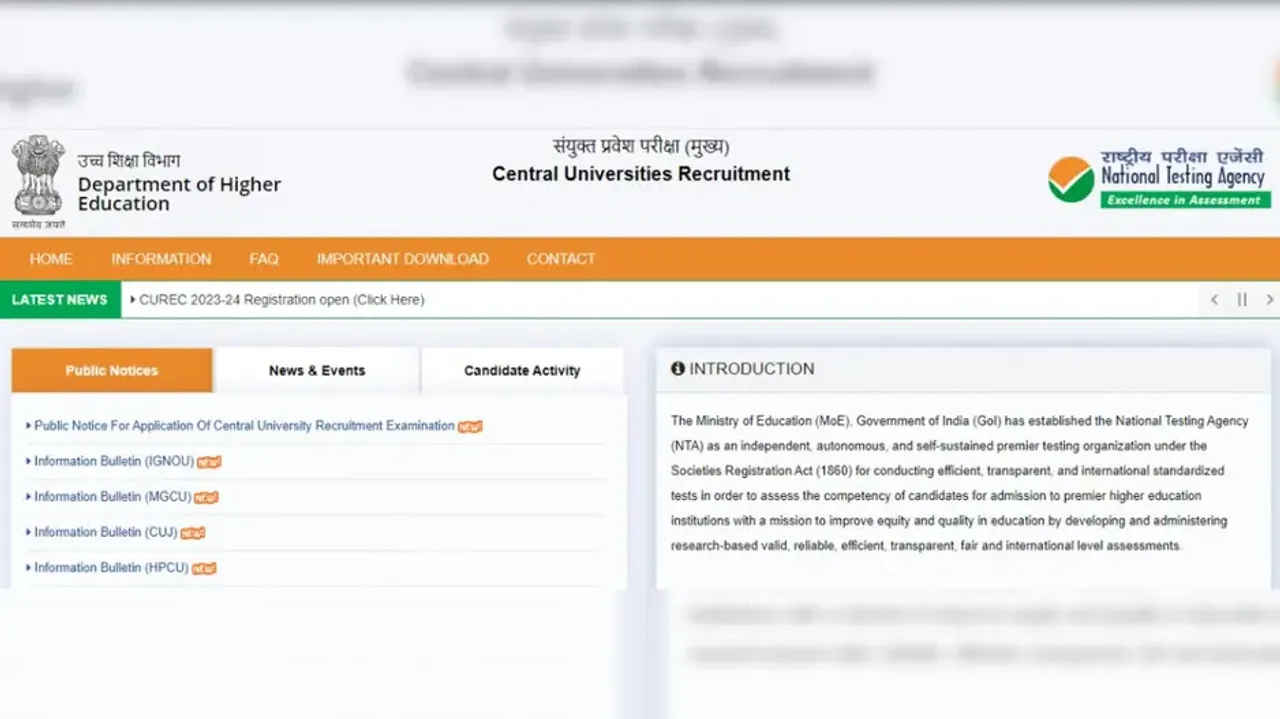The width and height of the screenshot is (1280, 719).
Task: Open IMPORTANT DOWNLOAD menu item
Action: 403,259
